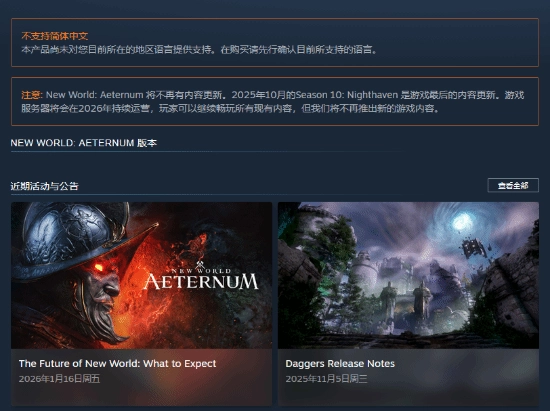Click the NEW WORLD: AETERNUM 版本 heading
This screenshot has height=411, width=550.
click(83, 143)
